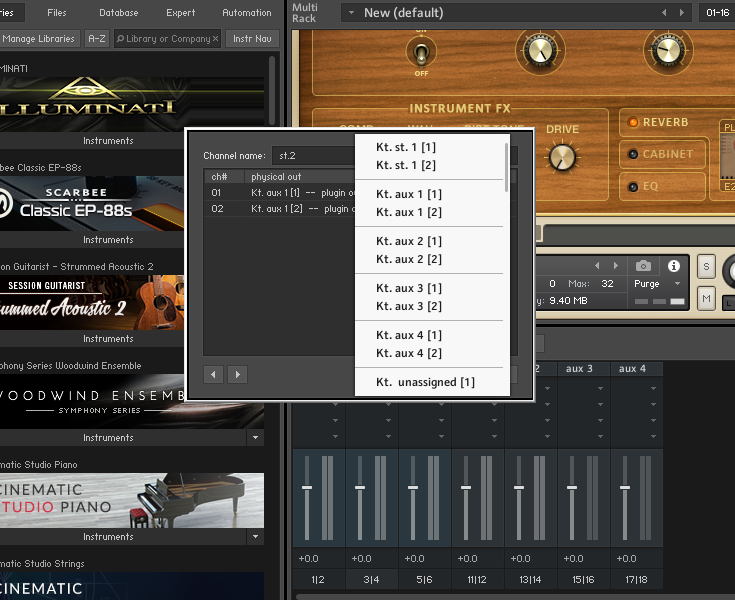The width and height of the screenshot is (735, 600).
Task: Click Manage Libraries button
Action: point(39,39)
